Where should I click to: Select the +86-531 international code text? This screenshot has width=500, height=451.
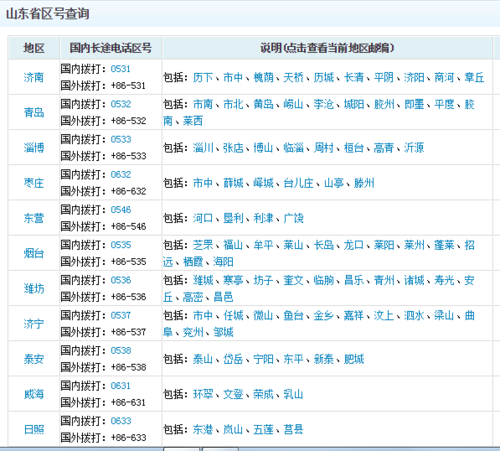click(x=128, y=86)
